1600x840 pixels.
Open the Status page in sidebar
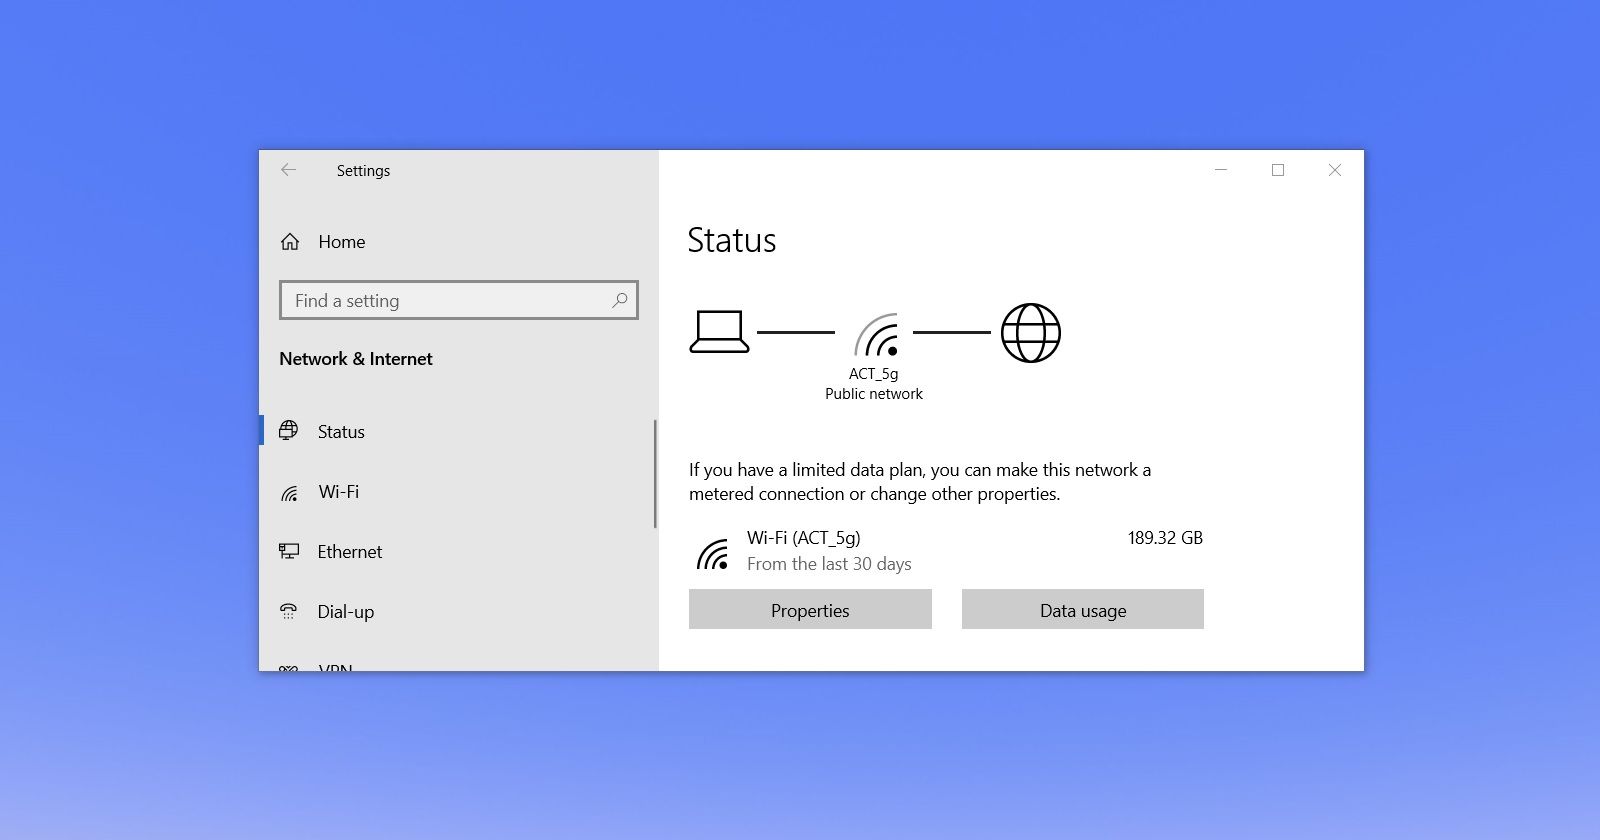click(341, 432)
